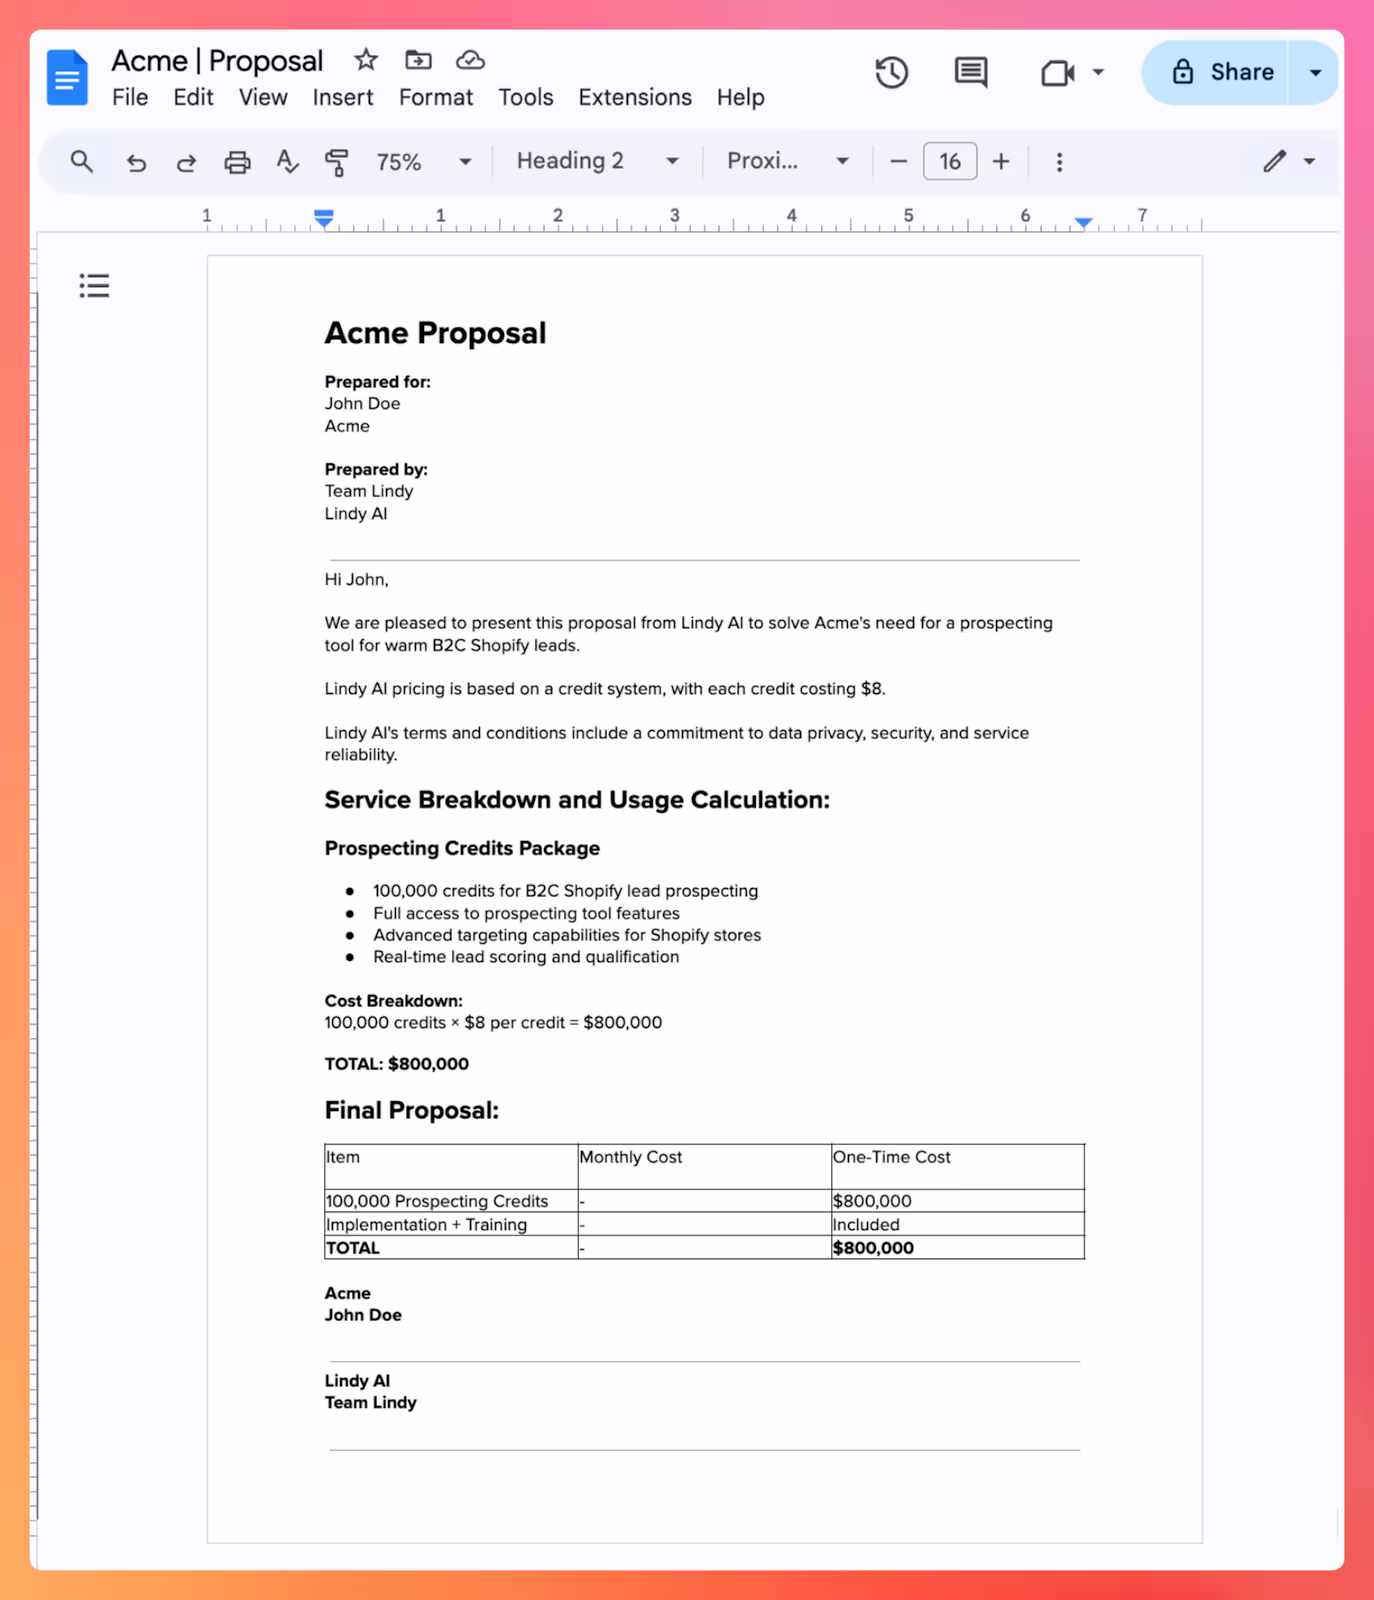Image resolution: width=1374 pixels, height=1600 pixels.
Task: Click bullet Full access to prospecting tool features
Action: coord(526,913)
